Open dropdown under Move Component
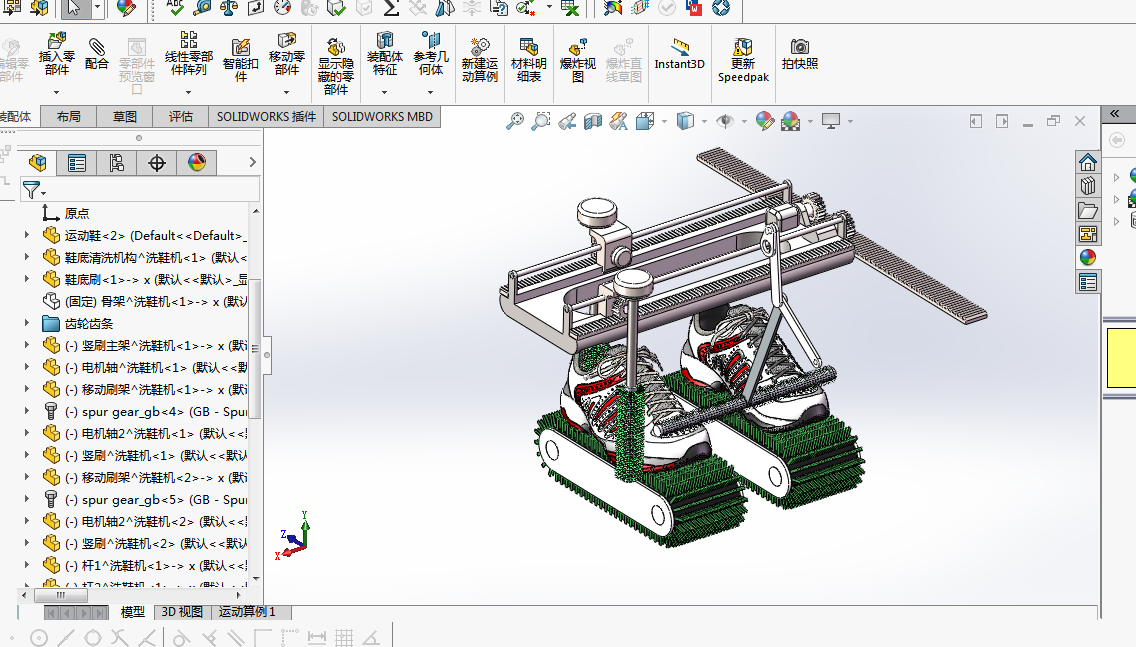The width and height of the screenshot is (1136, 647). coord(286,92)
